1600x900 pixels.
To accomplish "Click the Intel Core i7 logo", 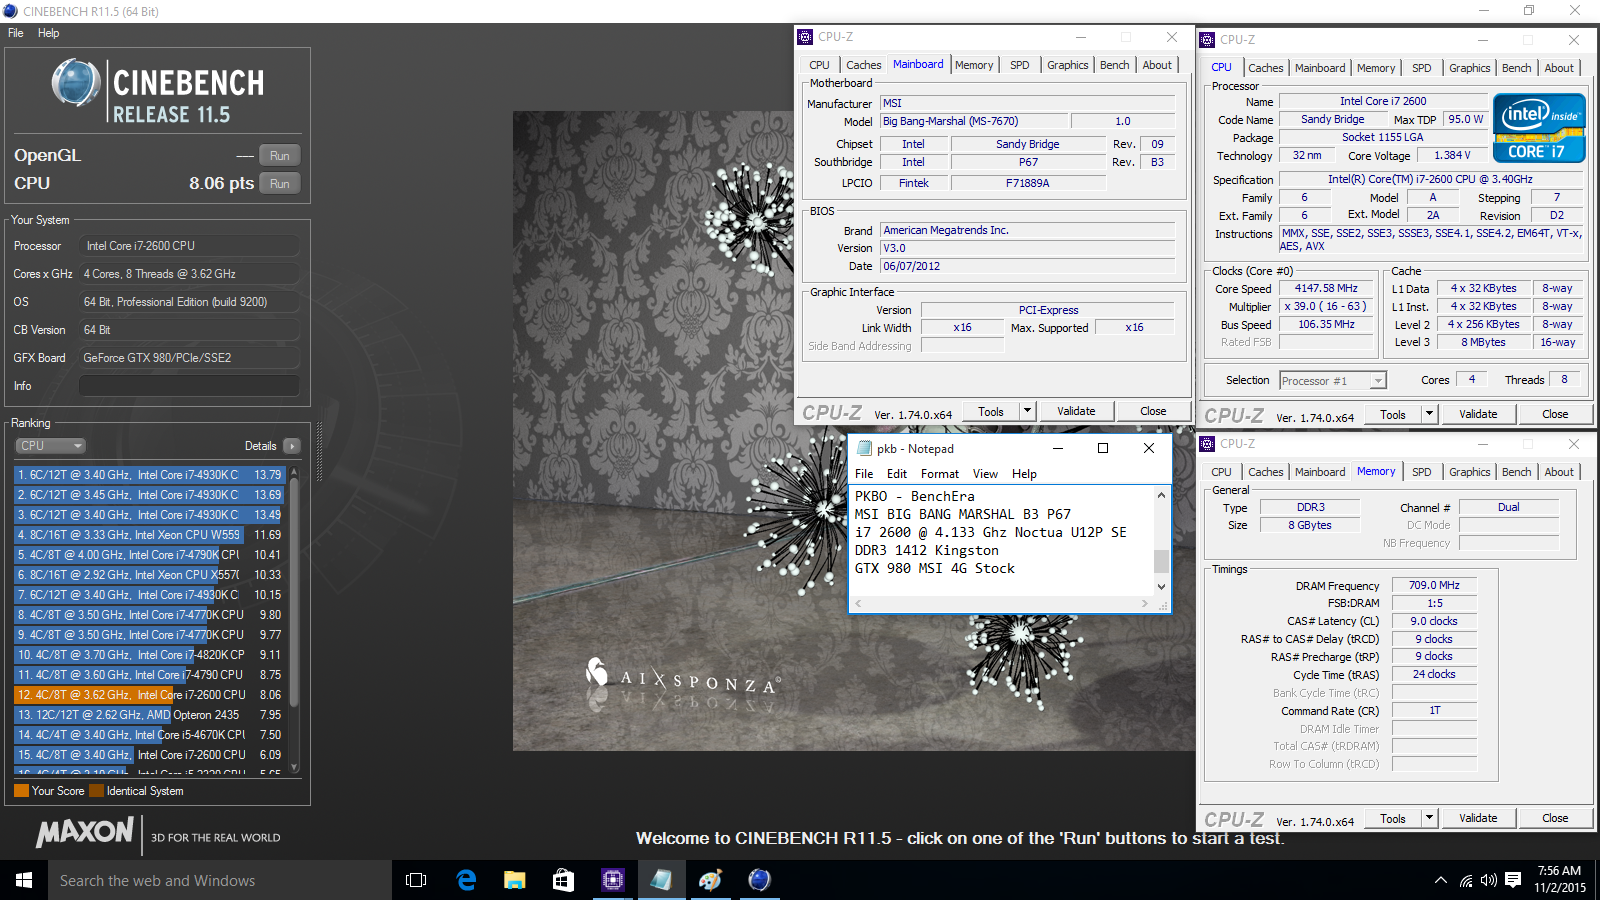I will point(1539,128).
